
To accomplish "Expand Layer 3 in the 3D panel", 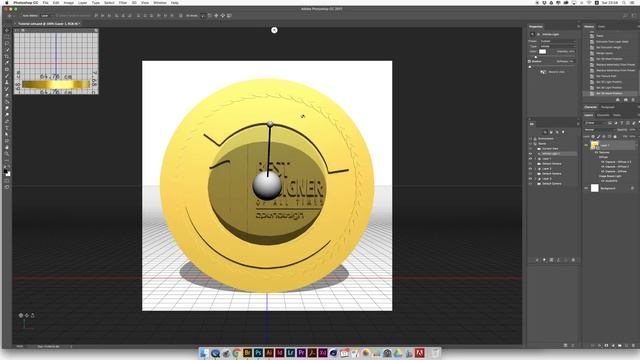I will 536,179.
